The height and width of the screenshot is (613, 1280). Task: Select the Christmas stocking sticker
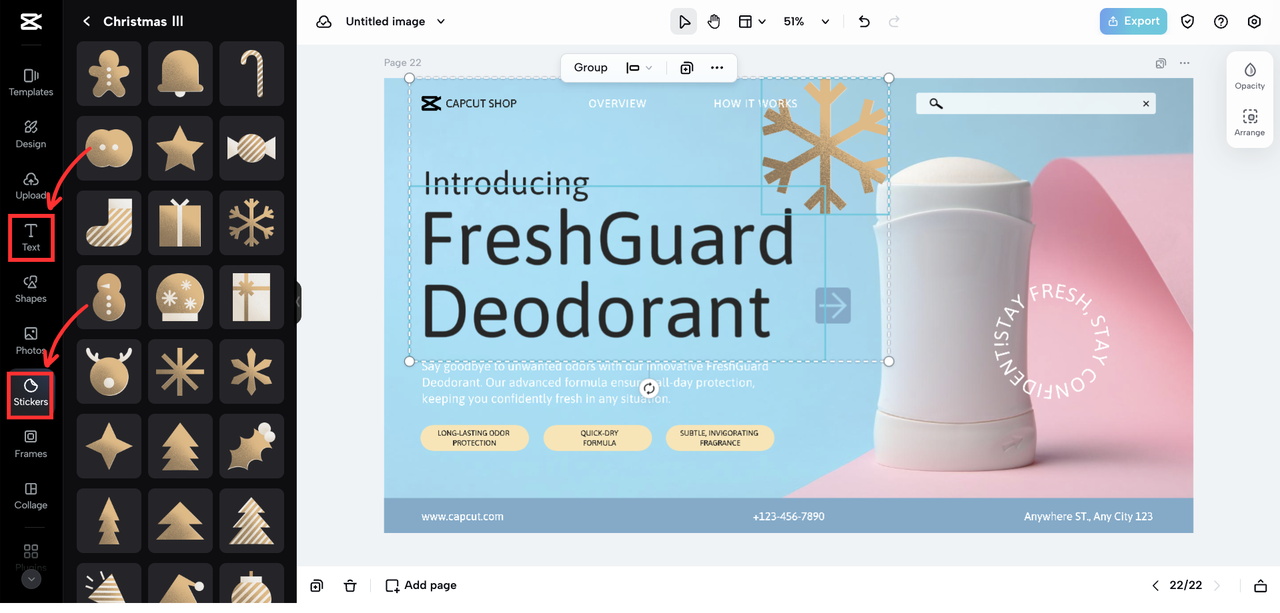tap(109, 222)
